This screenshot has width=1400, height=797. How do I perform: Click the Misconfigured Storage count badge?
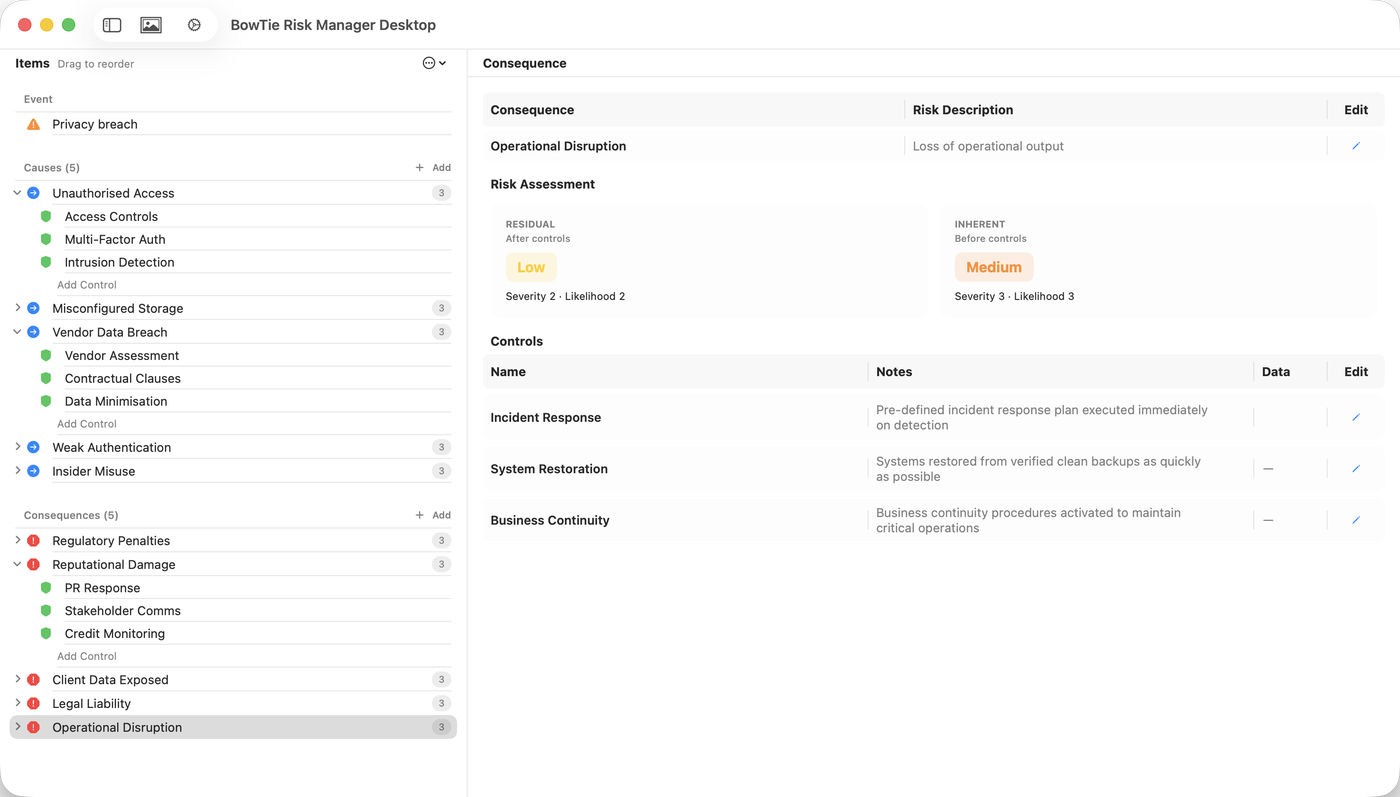[441, 308]
